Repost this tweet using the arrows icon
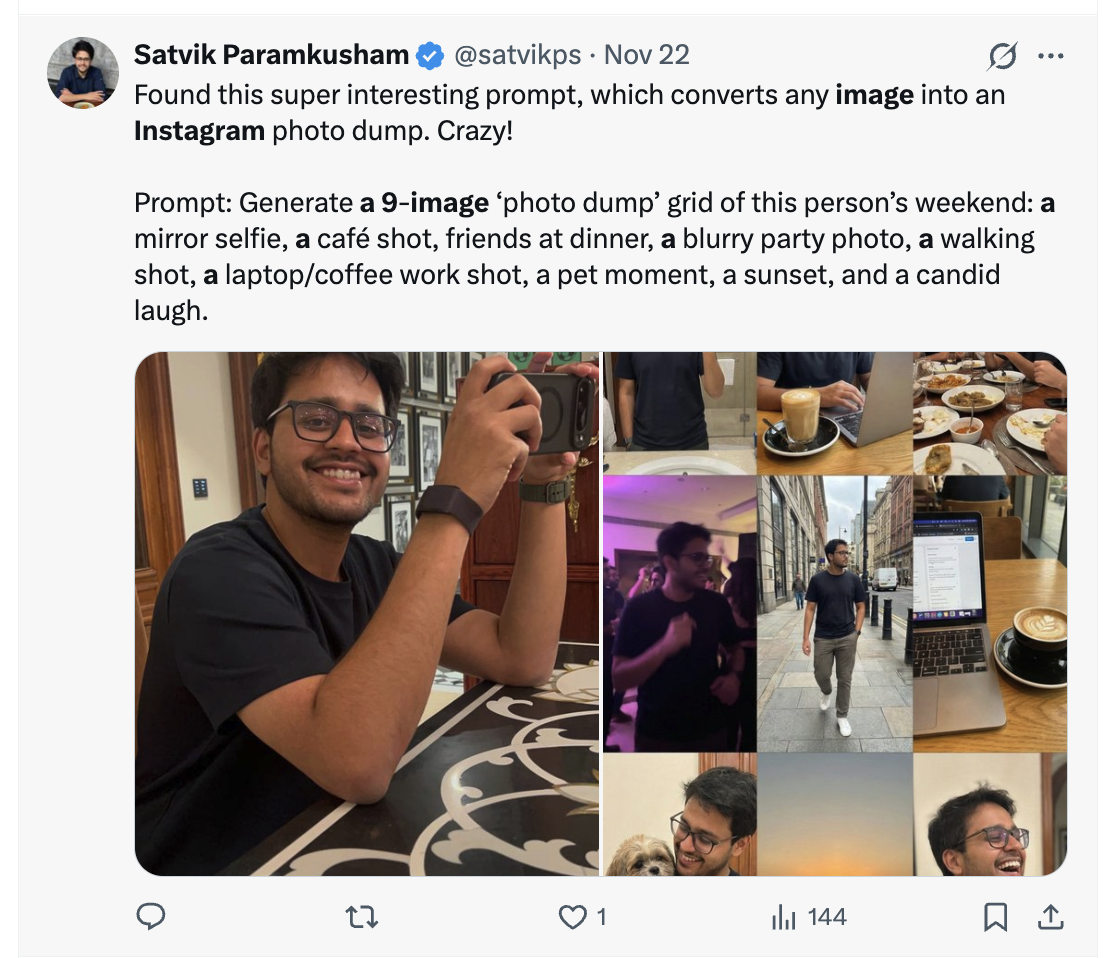The image size is (1106, 958). 361,916
